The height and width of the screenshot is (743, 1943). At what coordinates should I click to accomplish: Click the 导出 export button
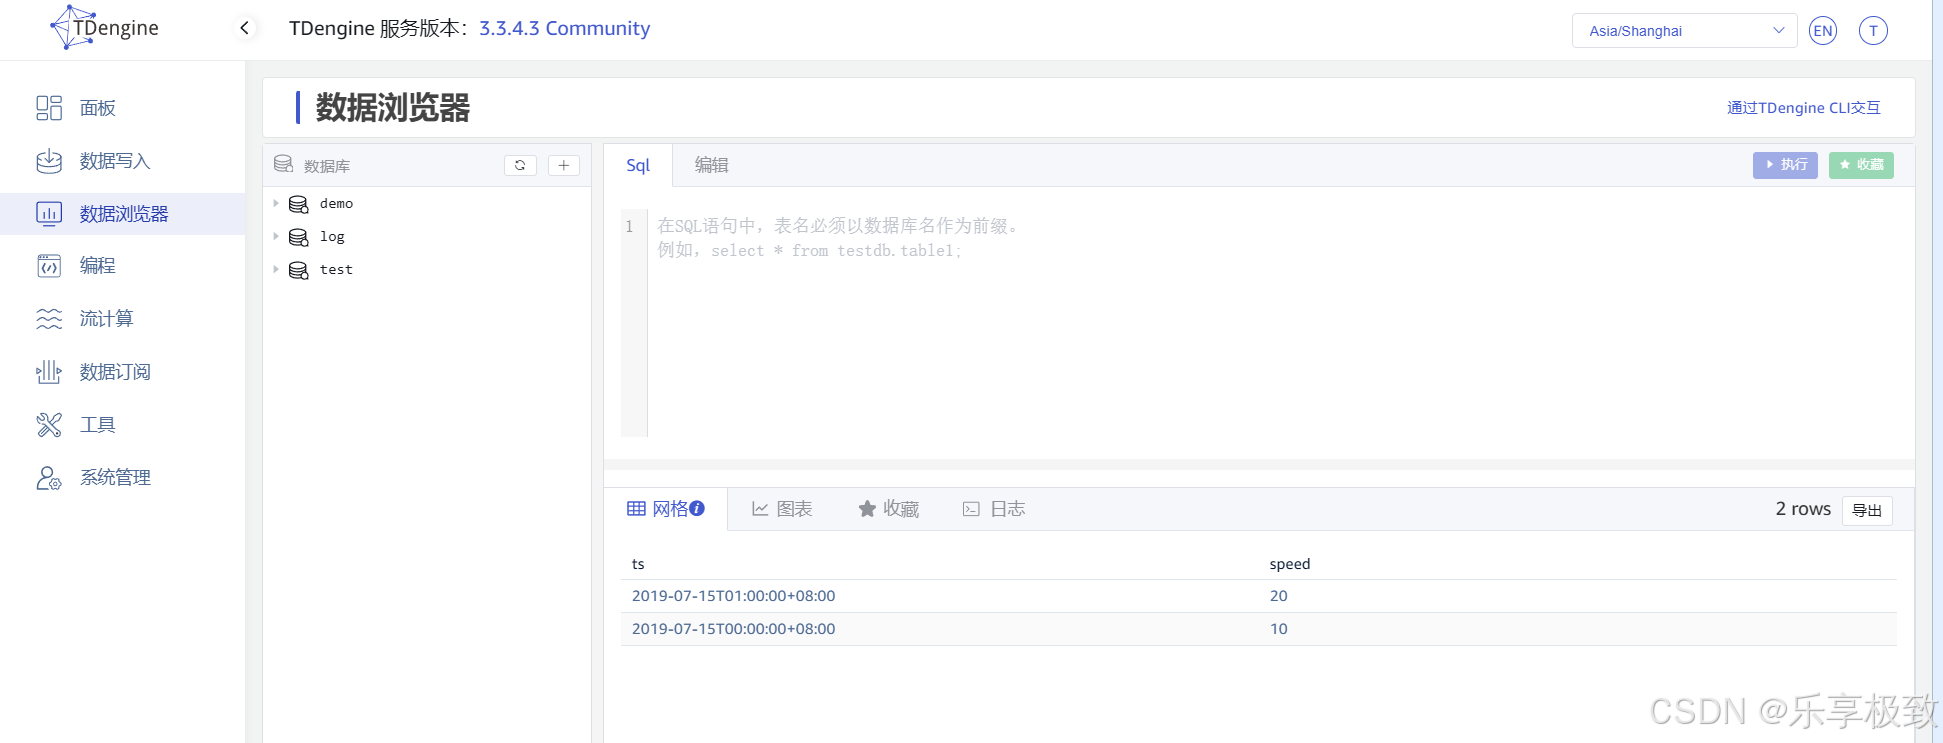point(1867,510)
